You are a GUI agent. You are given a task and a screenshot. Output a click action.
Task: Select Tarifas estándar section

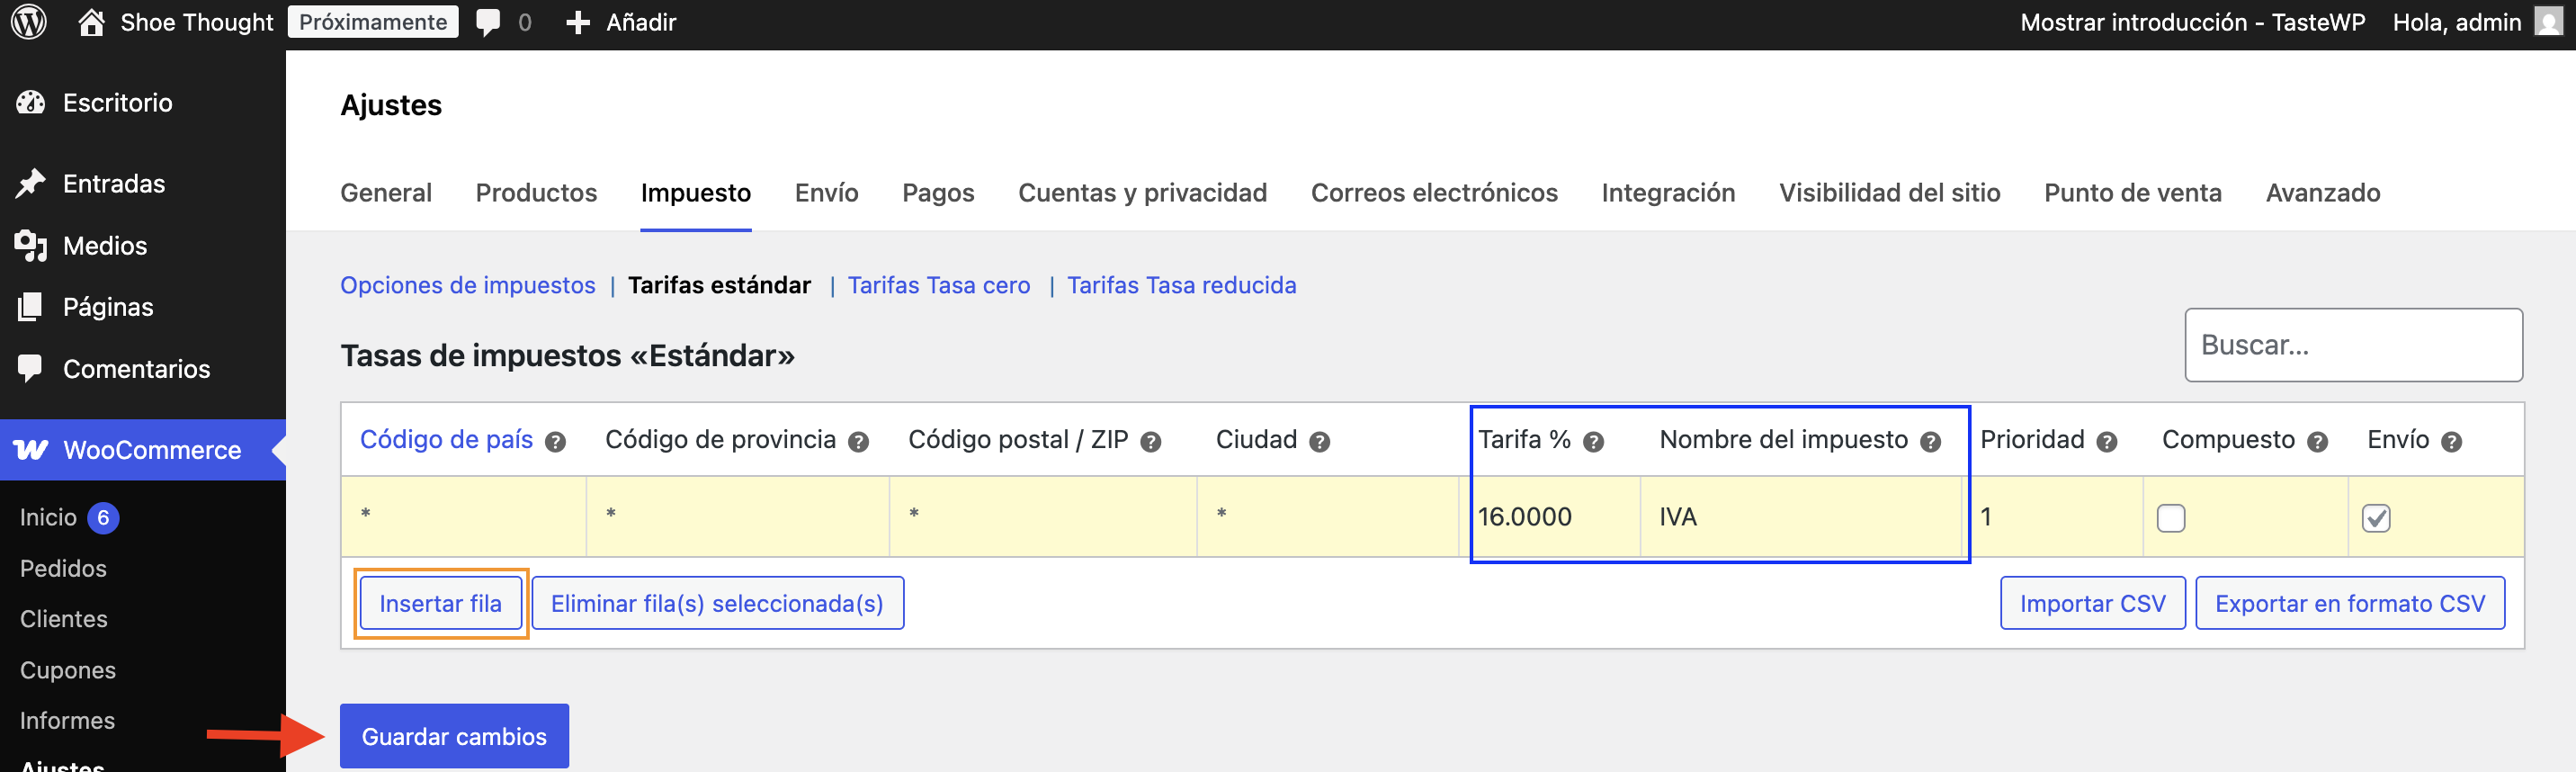point(719,285)
